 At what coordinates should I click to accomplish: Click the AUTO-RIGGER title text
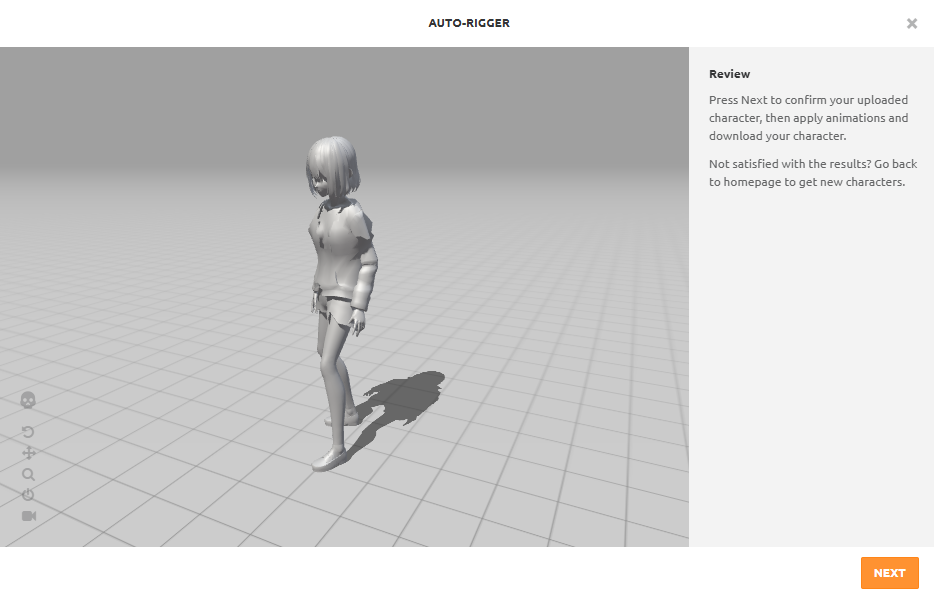[469, 23]
